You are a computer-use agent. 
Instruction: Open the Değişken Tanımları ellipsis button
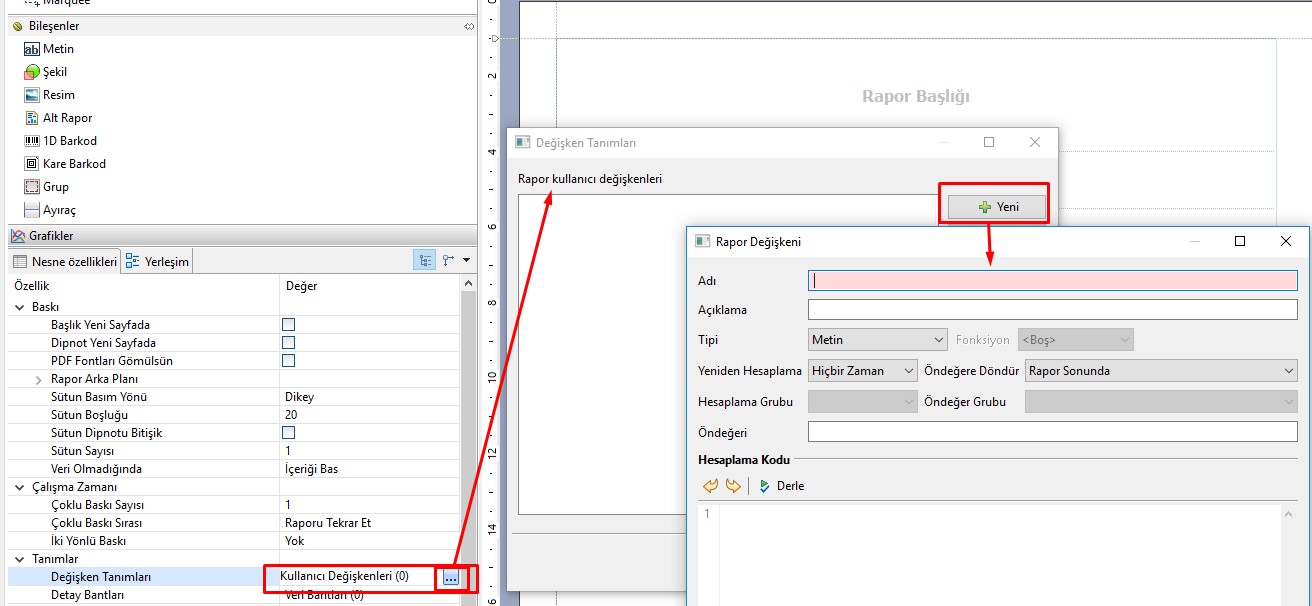tap(450, 578)
